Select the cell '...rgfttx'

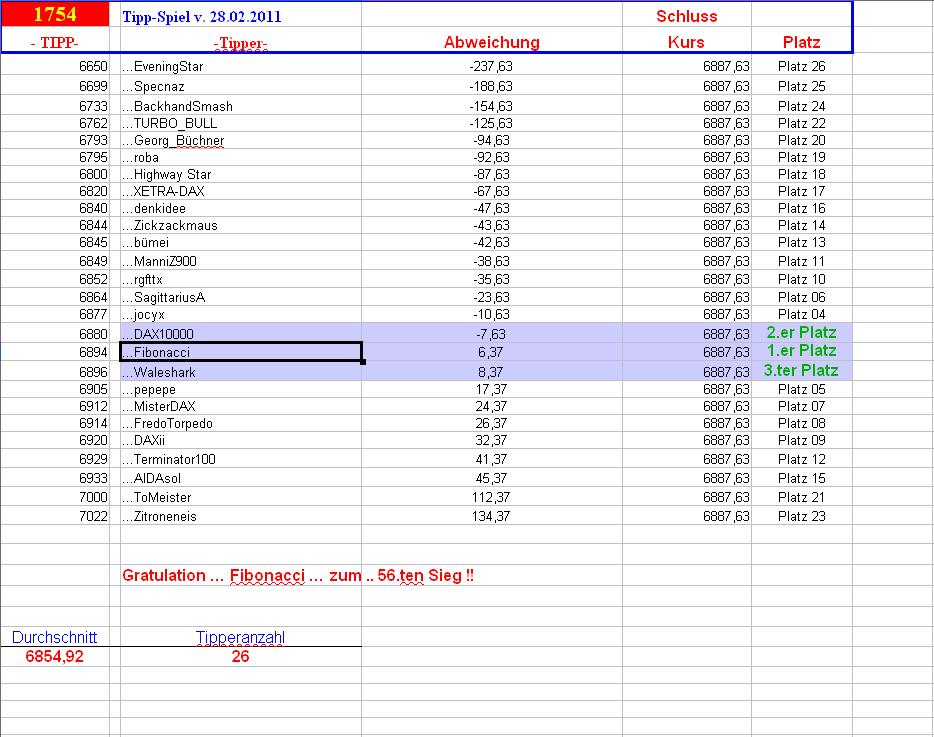click(x=241, y=279)
